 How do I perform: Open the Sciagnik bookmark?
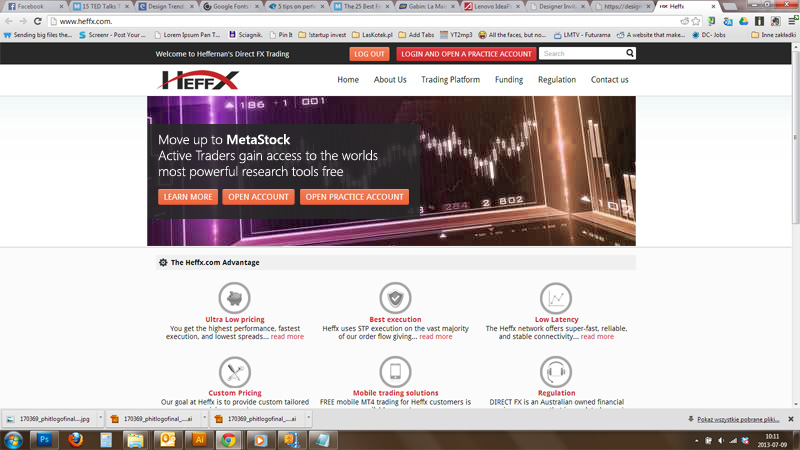coord(245,35)
